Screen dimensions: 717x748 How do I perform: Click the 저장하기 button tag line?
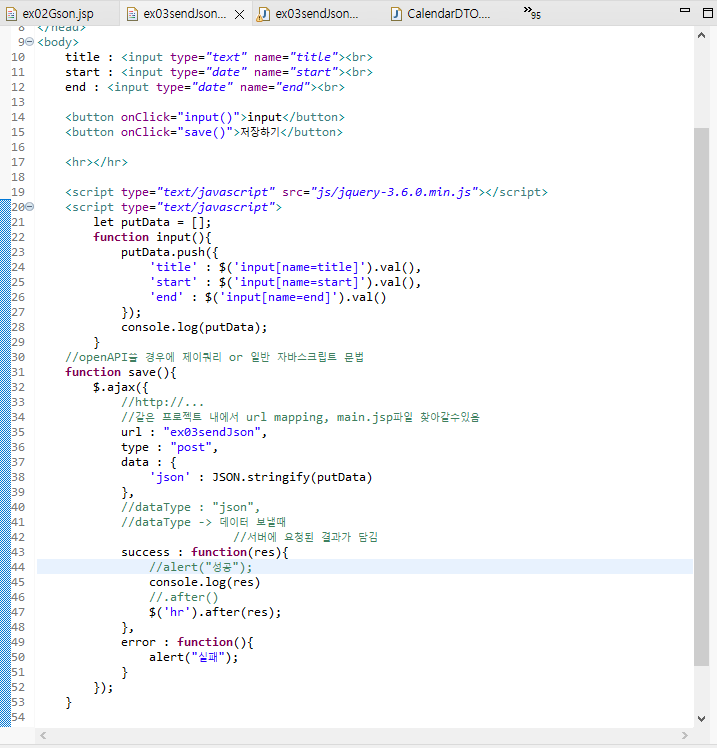[x=204, y=132]
